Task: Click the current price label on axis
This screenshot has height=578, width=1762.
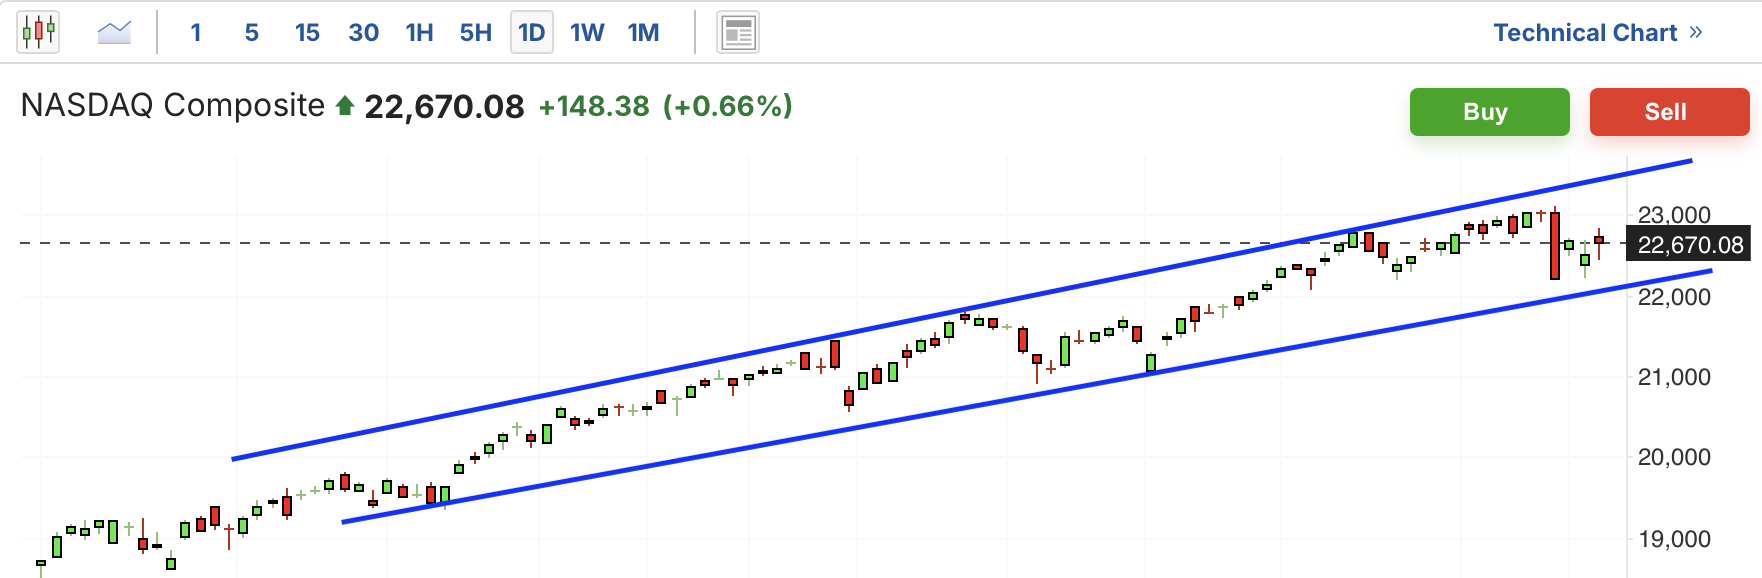Action: 1690,245
